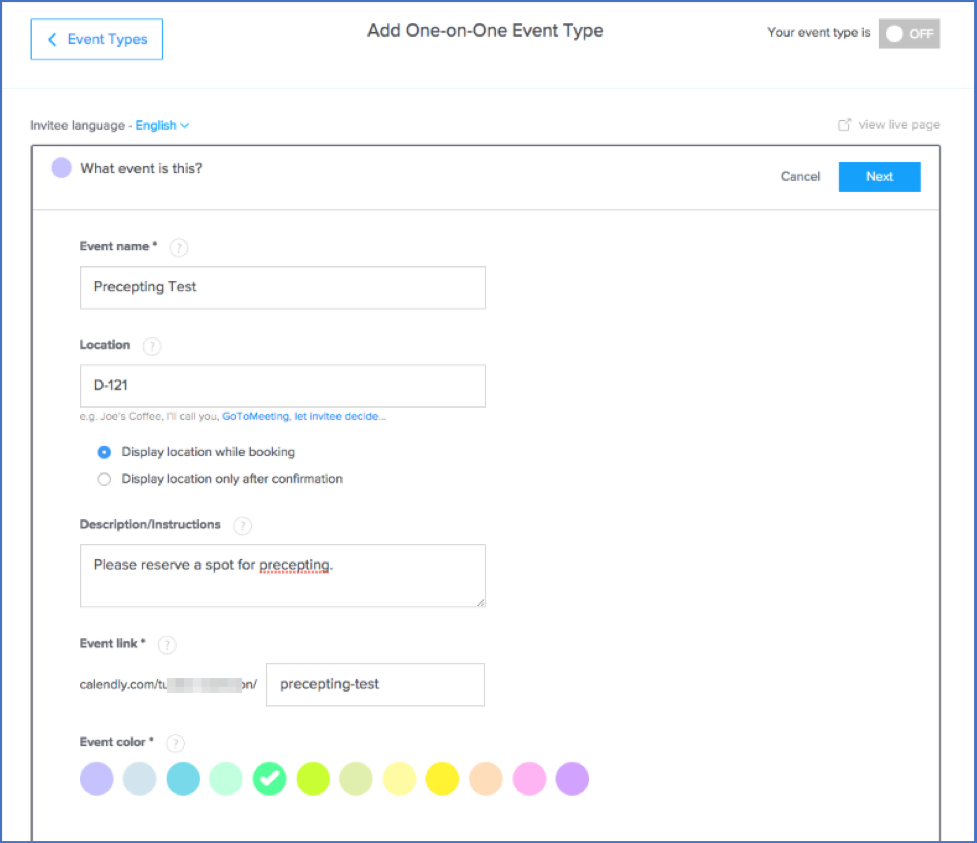
Task: Choose the purple color swatch
Action: tap(572, 779)
